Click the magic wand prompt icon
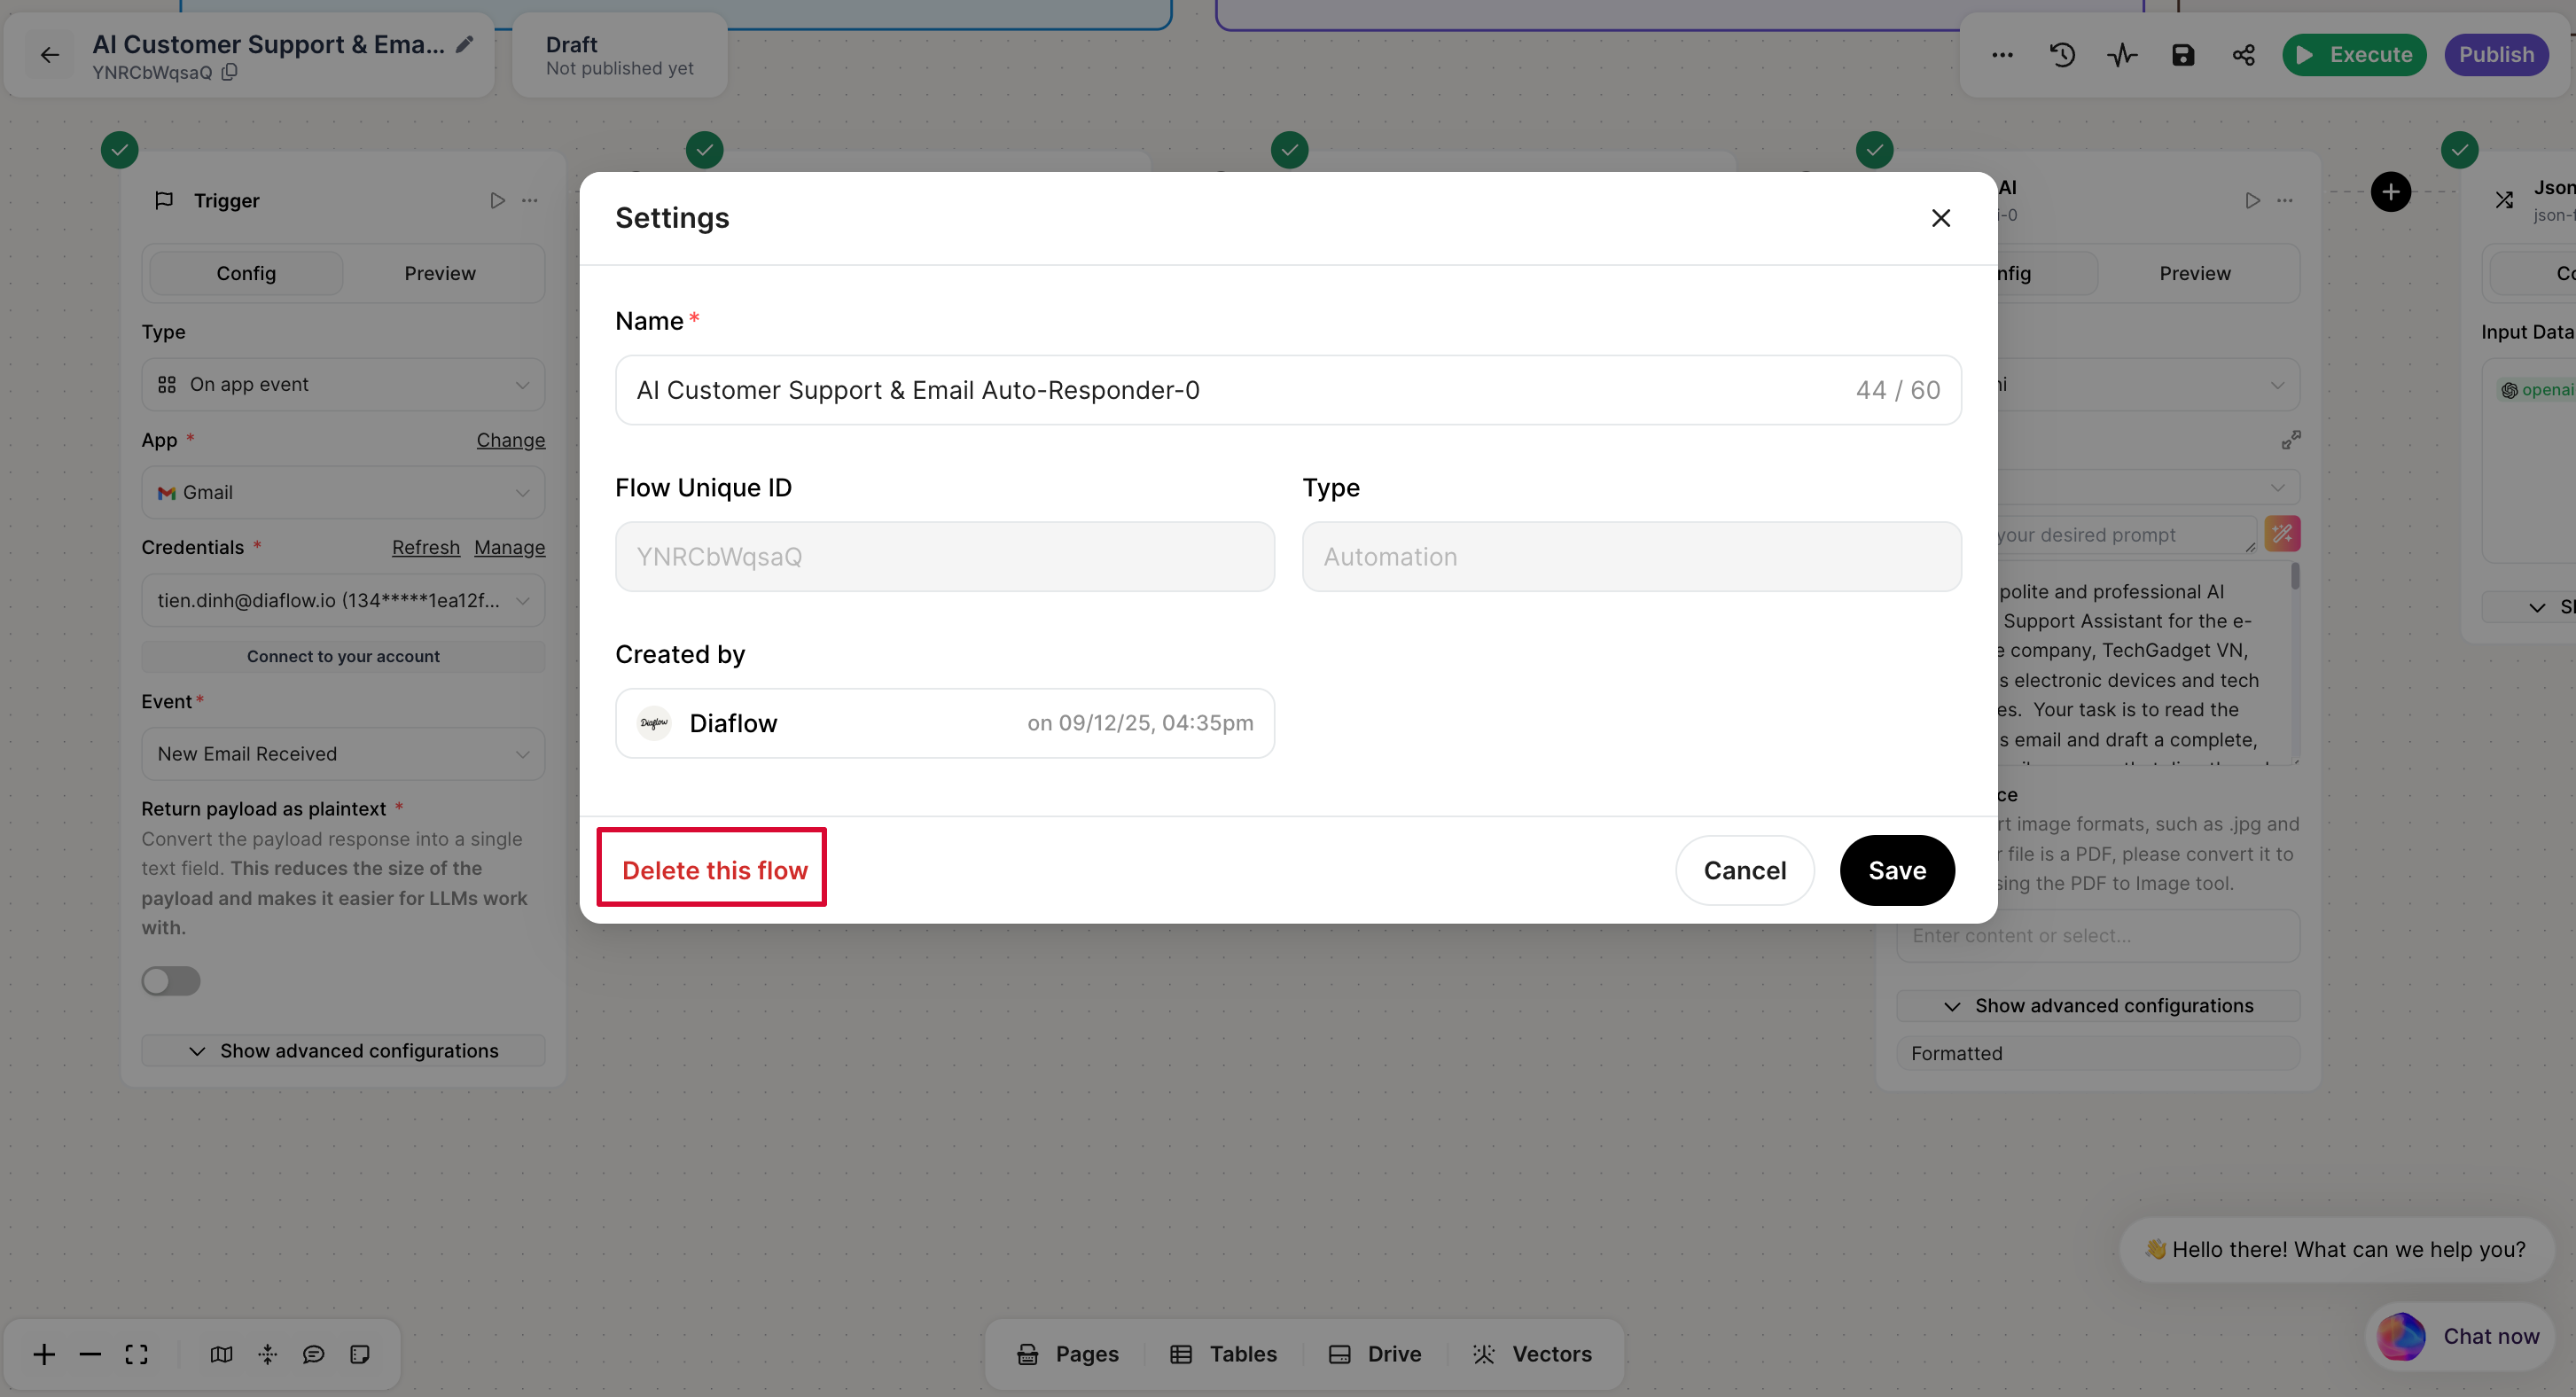 point(2282,534)
